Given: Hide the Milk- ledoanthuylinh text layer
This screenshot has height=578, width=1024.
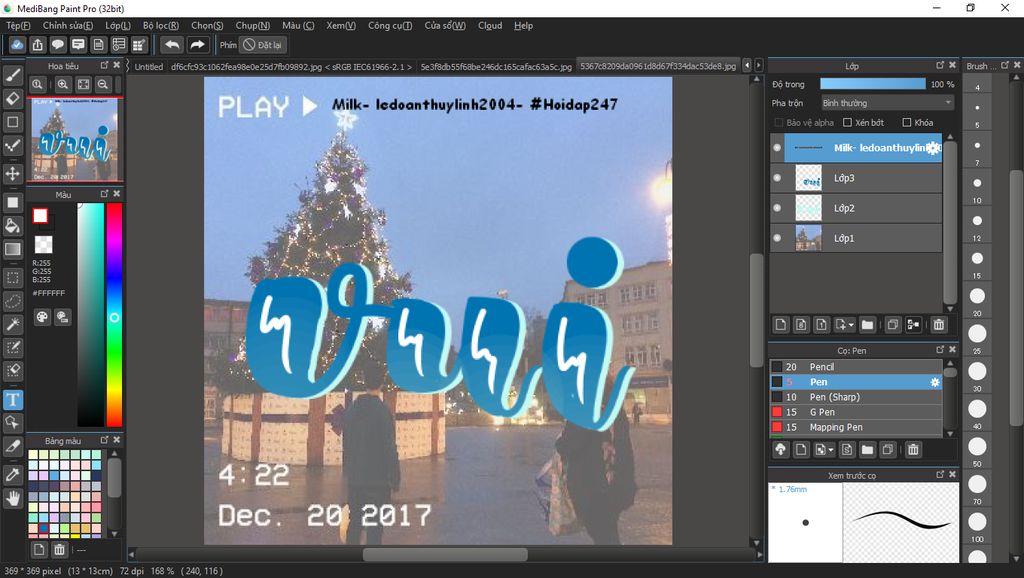Looking at the screenshot, I should [x=777, y=148].
